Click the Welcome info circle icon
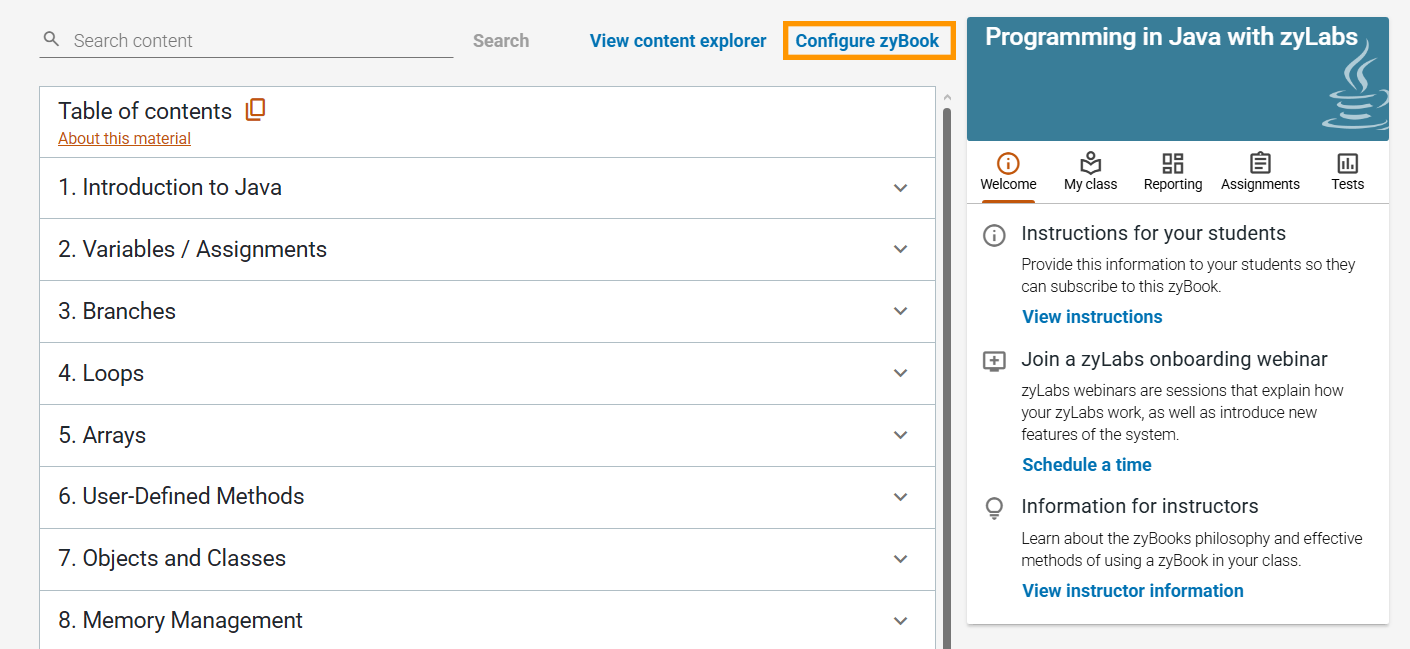This screenshot has height=649, width=1410. pyautogui.click(x=1008, y=163)
